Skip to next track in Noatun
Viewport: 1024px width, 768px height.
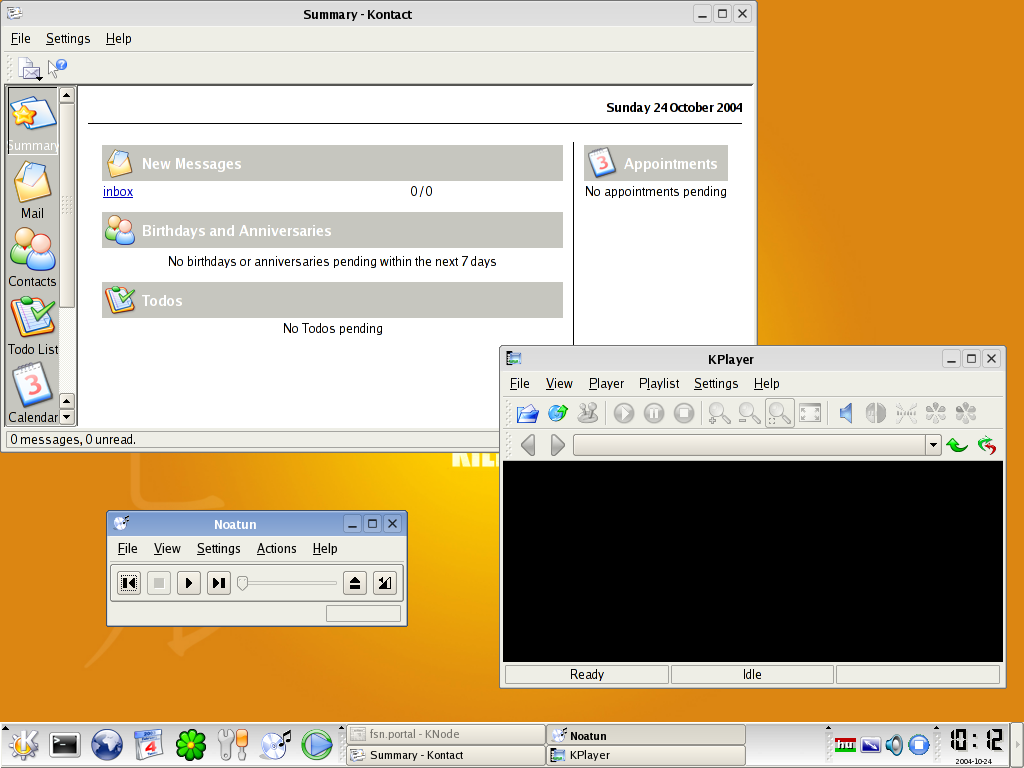click(219, 583)
